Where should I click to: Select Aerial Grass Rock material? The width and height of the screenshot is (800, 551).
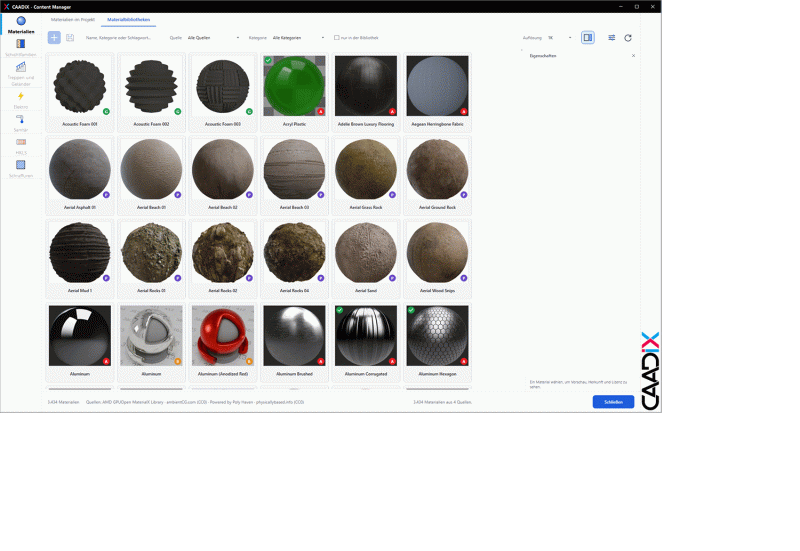[366, 175]
